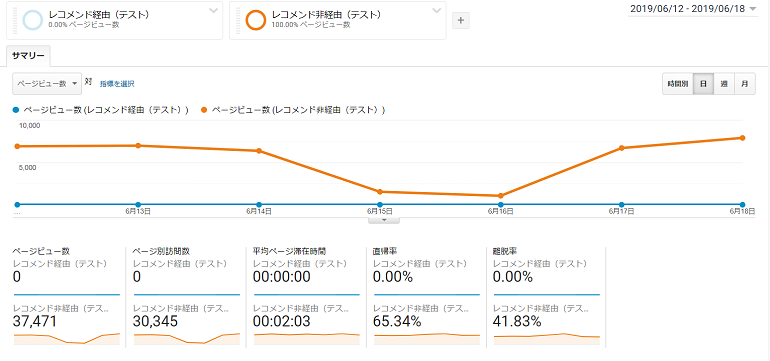Switch the chart to 日 view
770x361 pixels.
coord(703,84)
